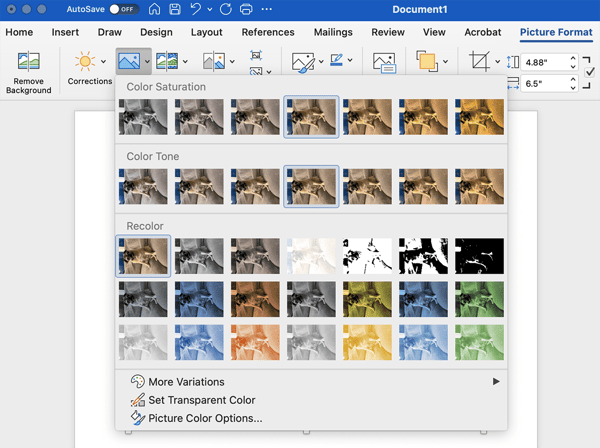Open Picture Color Options...
The width and height of the screenshot is (600, 448).
click(311, 418)
